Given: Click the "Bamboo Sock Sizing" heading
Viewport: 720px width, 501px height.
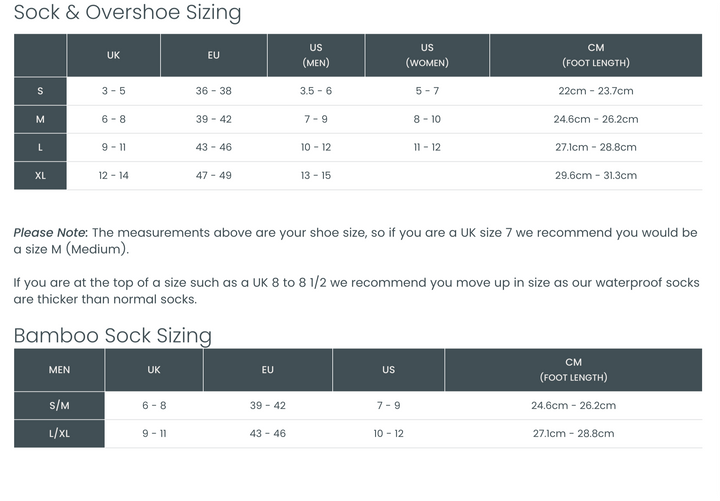Looking at the screenshot, I should (x=112, y=335).
